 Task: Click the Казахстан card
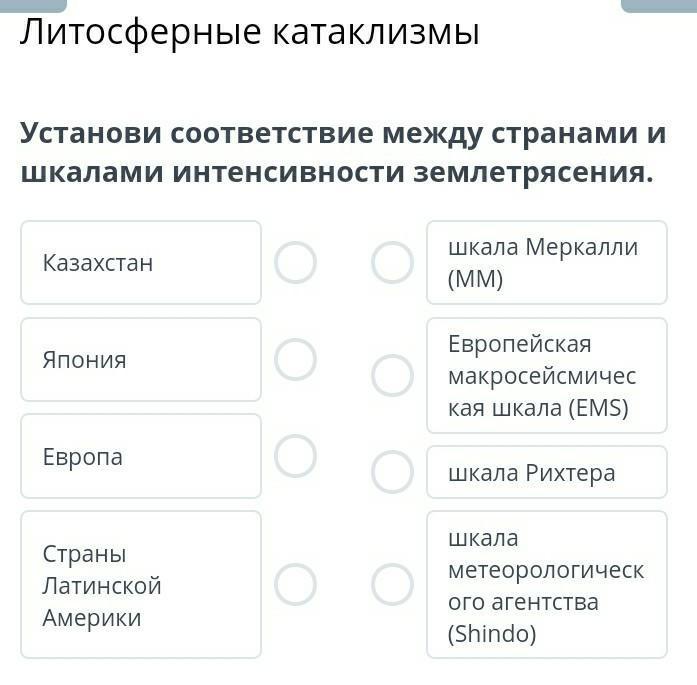141,262
